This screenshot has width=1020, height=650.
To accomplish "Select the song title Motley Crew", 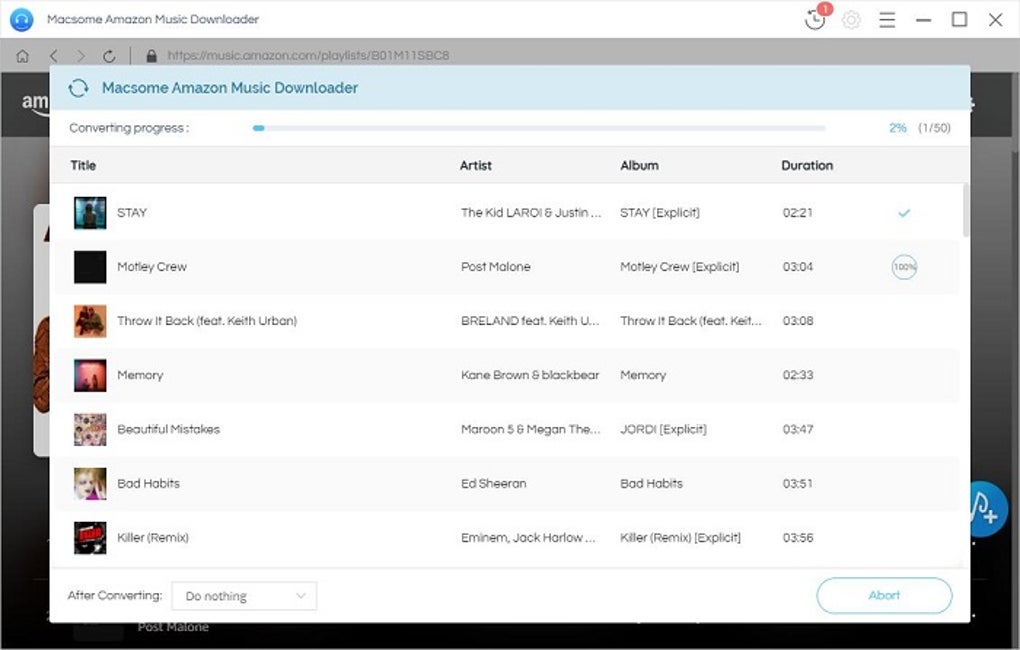I will [x=152, y=267].
